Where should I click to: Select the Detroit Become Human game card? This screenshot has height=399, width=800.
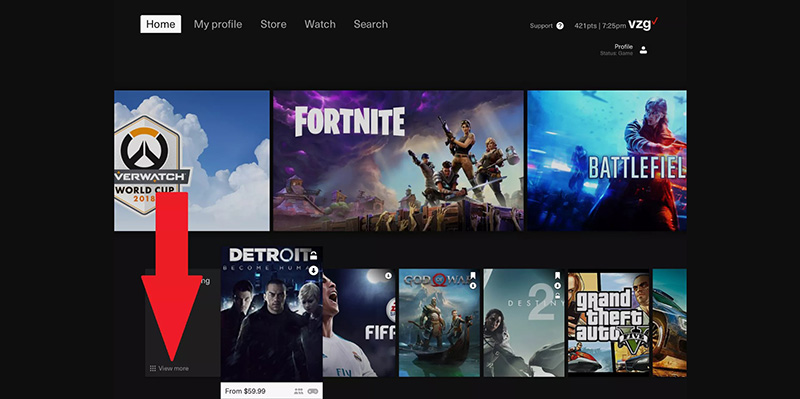tap(271, 314)
